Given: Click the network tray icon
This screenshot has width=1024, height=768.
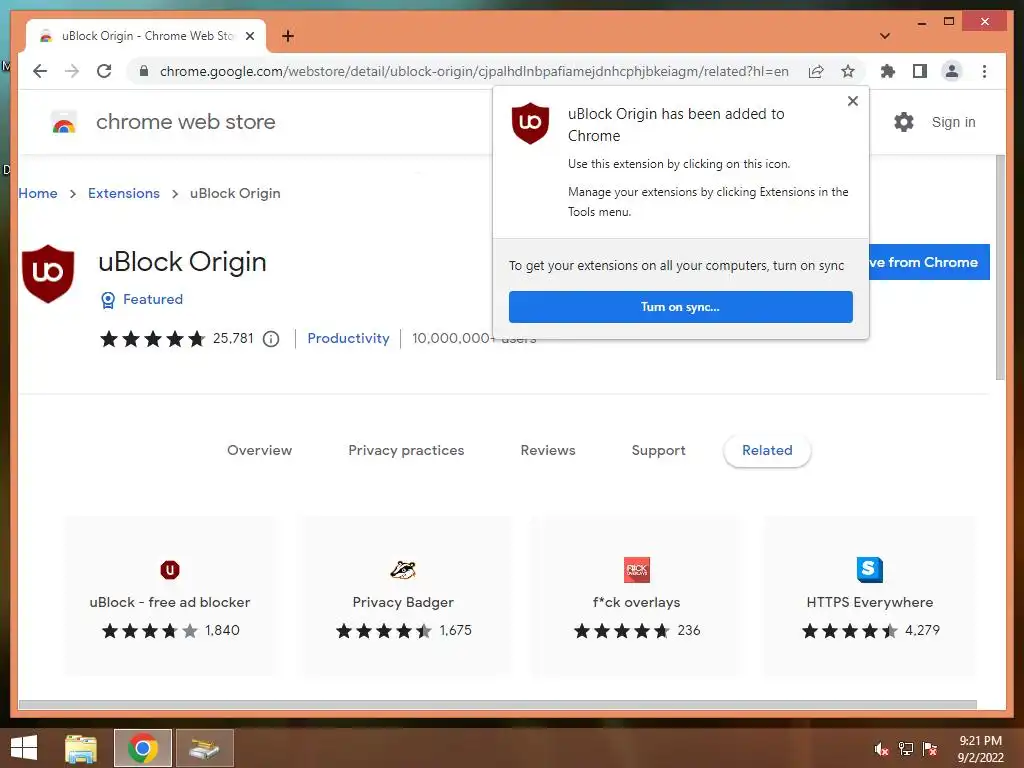Looking at the screenshot, I should coord(906,749).
